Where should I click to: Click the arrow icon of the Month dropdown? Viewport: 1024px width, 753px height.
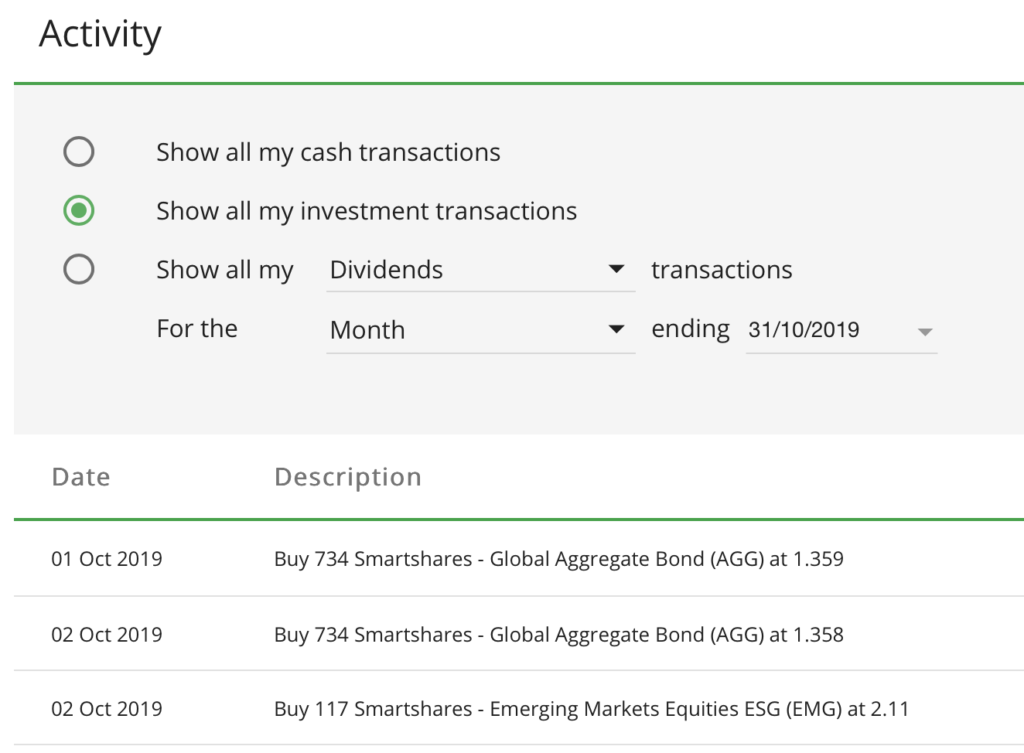(617, 329)
